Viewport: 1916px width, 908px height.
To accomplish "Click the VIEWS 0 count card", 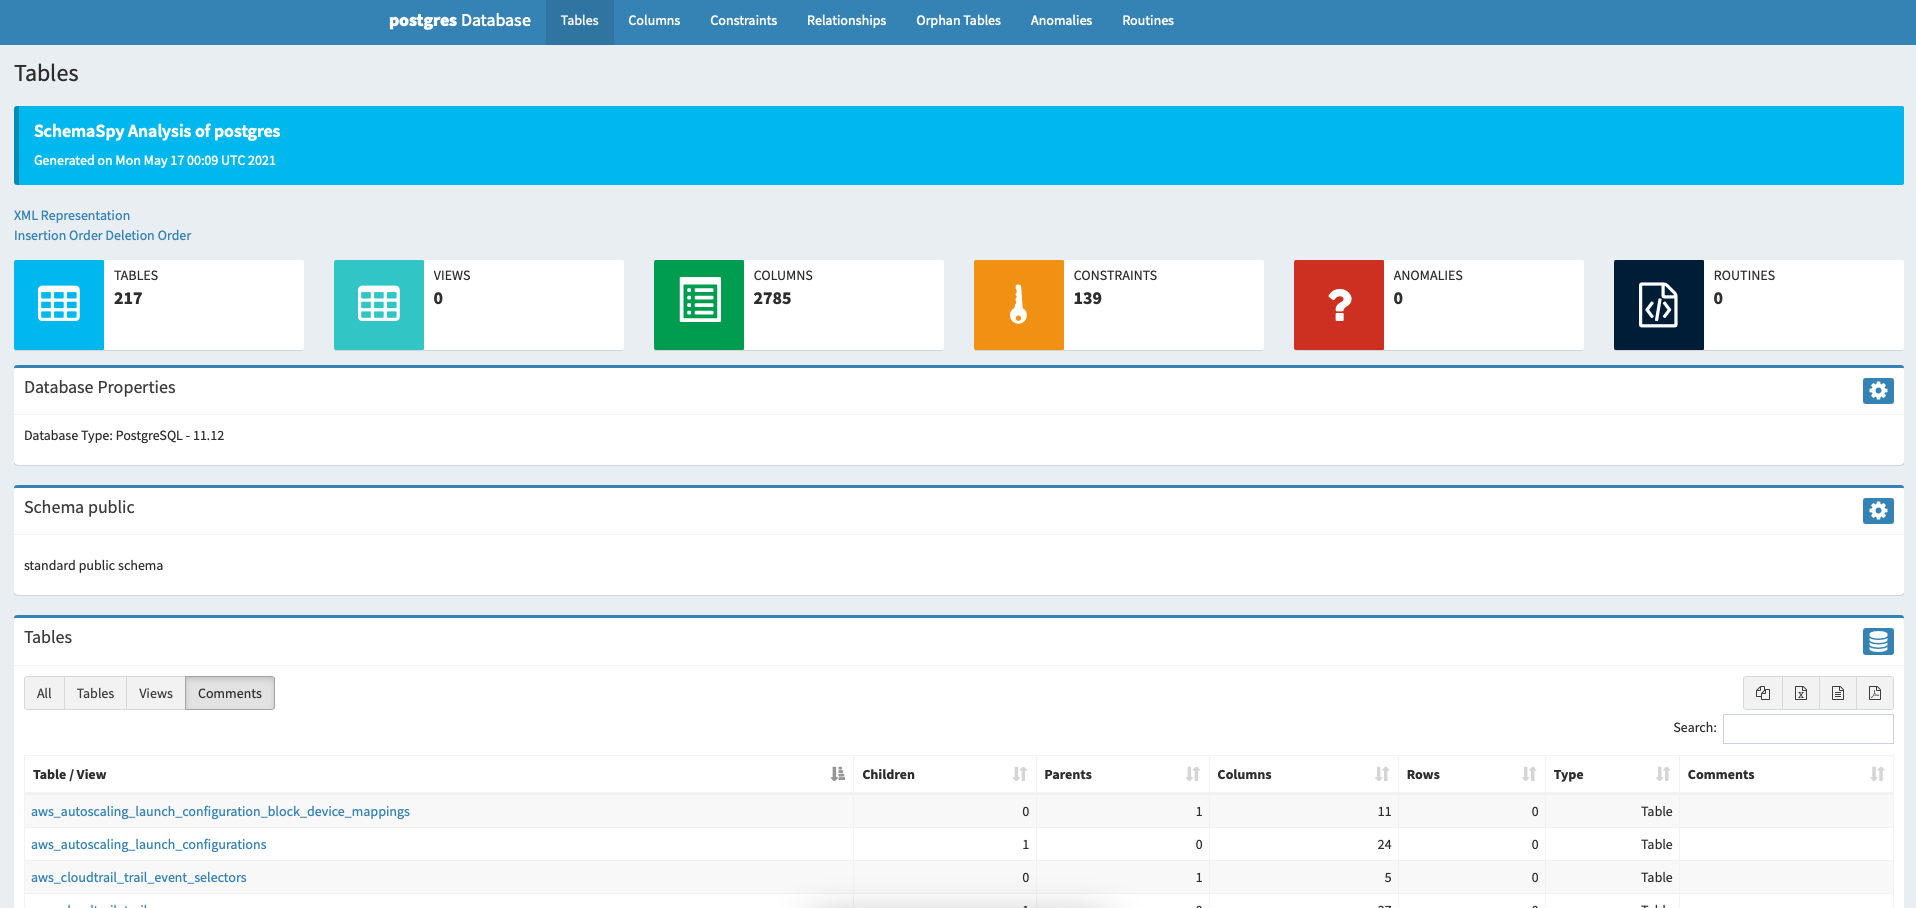I will (479, 305).
